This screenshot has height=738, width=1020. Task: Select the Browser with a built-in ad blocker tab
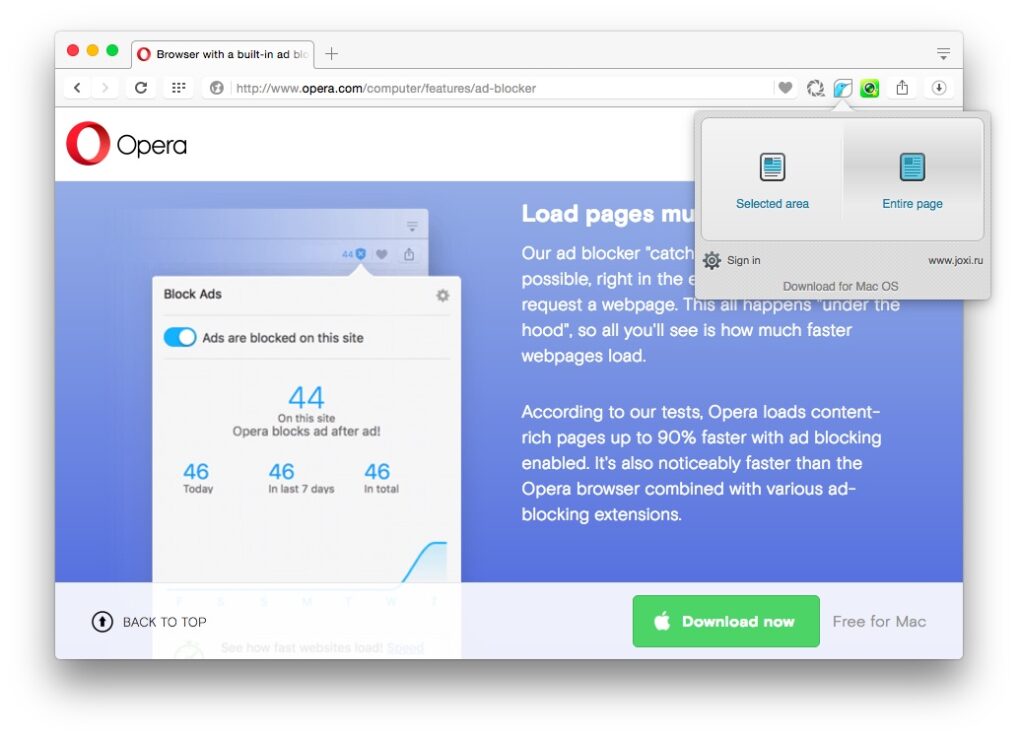[x=223, y=54]
